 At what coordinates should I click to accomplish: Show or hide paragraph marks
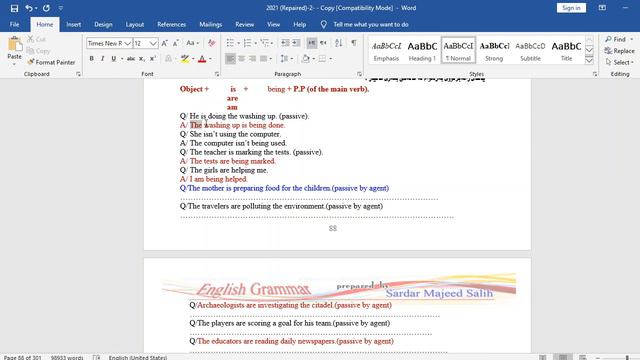(x=354, y=43)
